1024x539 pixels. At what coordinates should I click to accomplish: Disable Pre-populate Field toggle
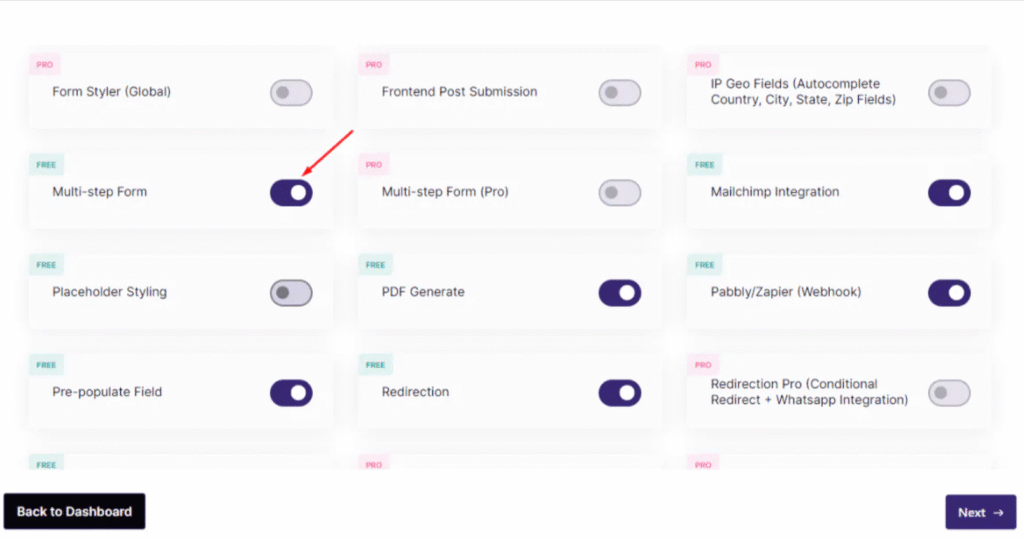click(x=291, y=393)
